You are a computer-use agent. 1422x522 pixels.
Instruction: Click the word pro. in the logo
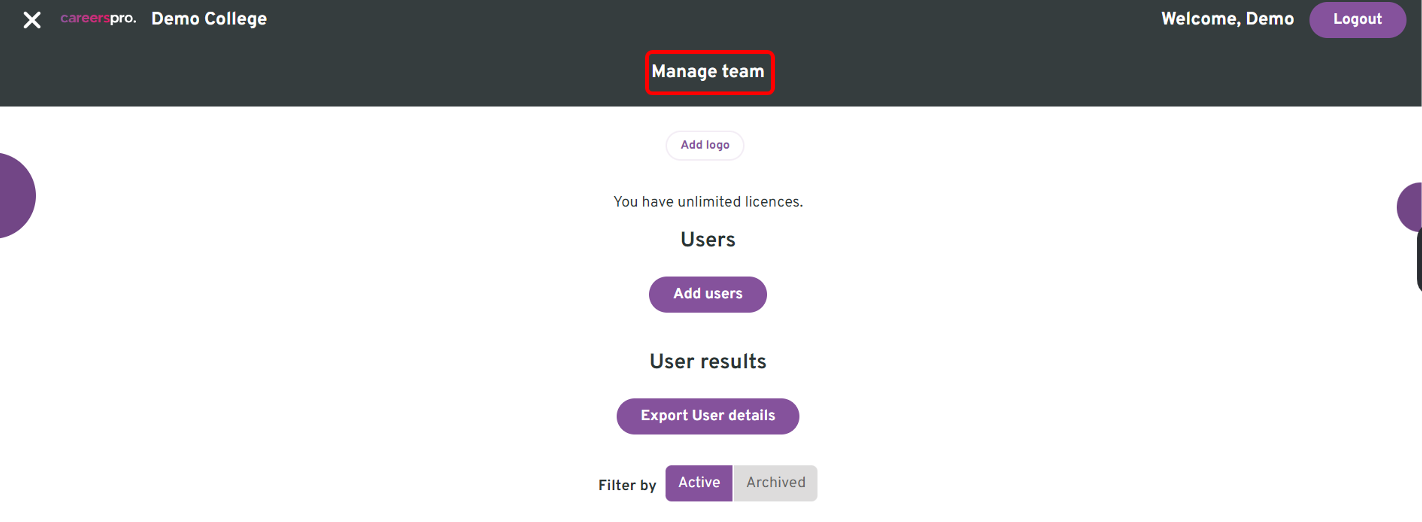pos(123,19)
